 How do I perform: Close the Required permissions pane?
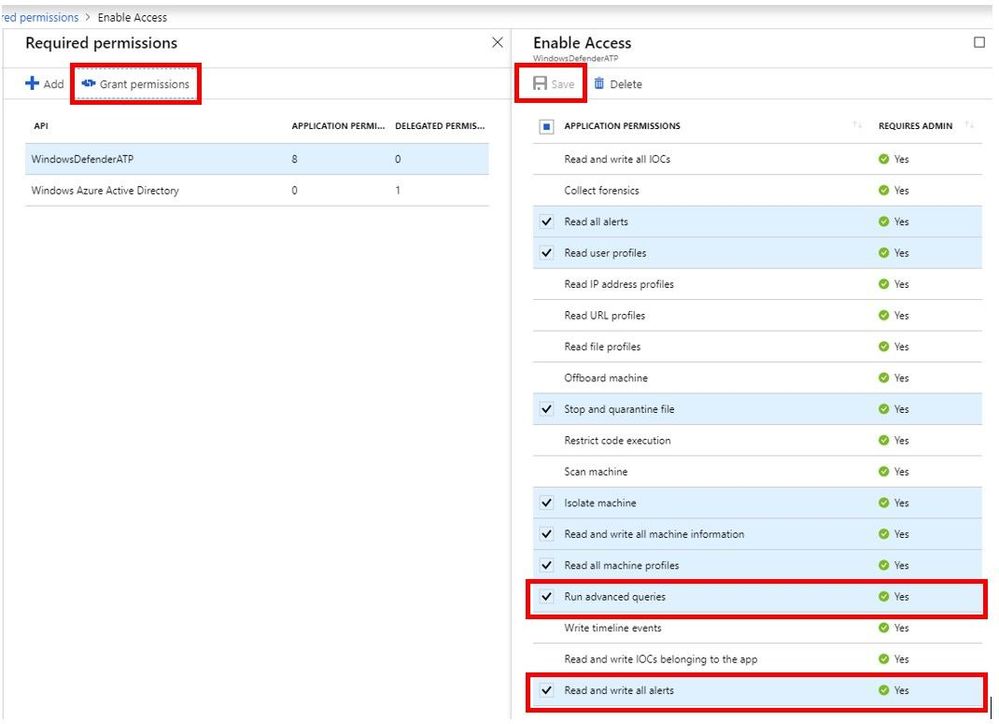498,43
